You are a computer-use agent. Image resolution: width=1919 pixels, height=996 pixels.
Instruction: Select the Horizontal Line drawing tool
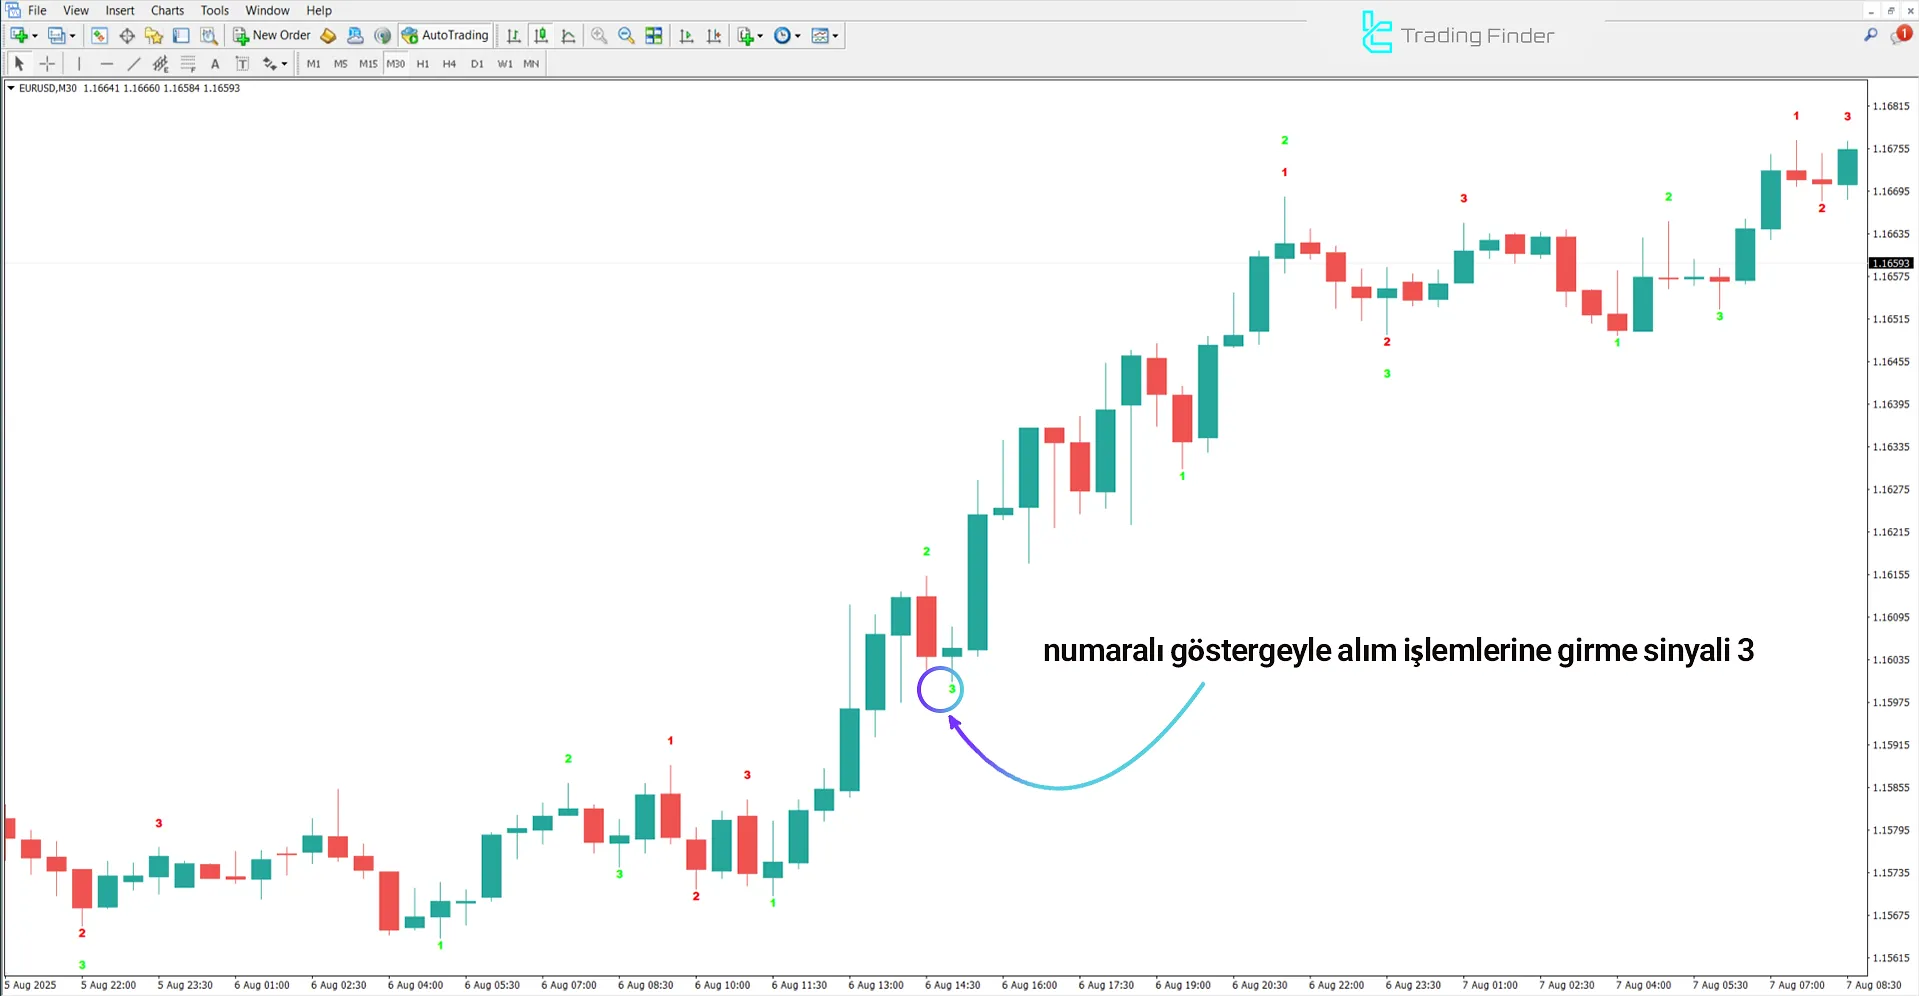[107, 63]
